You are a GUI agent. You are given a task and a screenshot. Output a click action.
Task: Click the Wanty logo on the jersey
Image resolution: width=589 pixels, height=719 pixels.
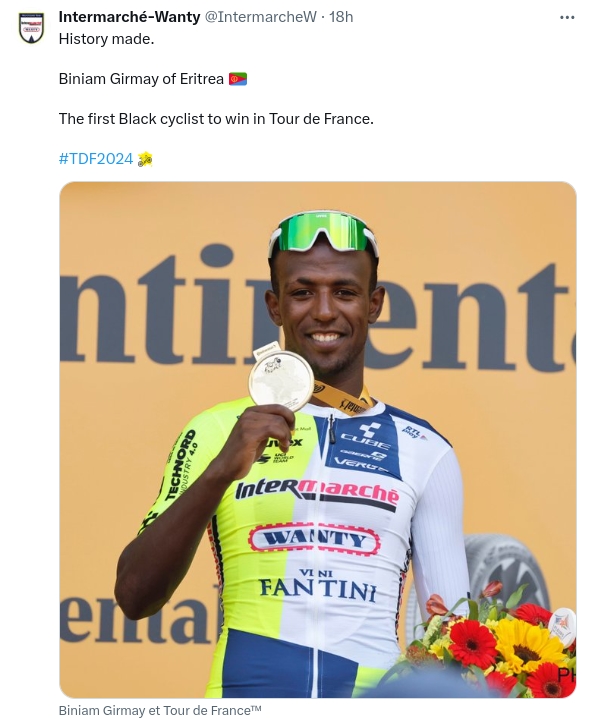coord(314,538)
